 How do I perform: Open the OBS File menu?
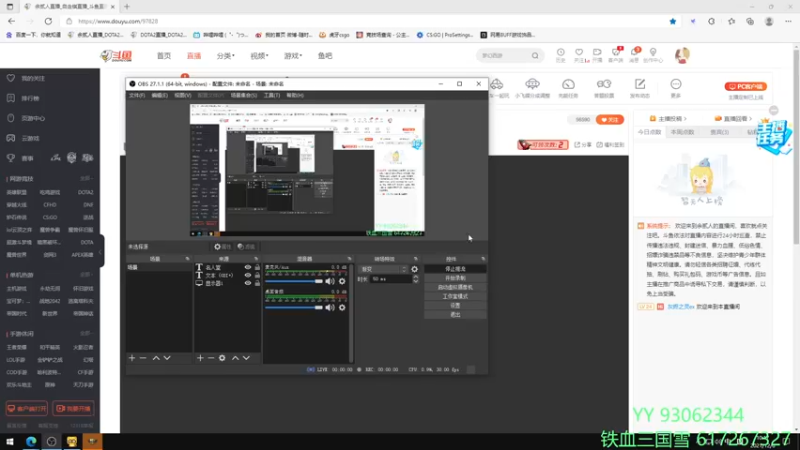click(x=136, y=95)
